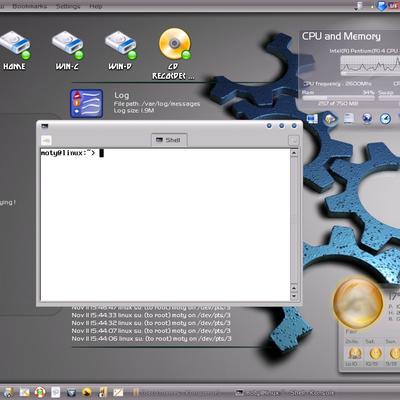400x400 pixels.
Task: Click the Sat. forecast sun icon
Action: point(376,353)
